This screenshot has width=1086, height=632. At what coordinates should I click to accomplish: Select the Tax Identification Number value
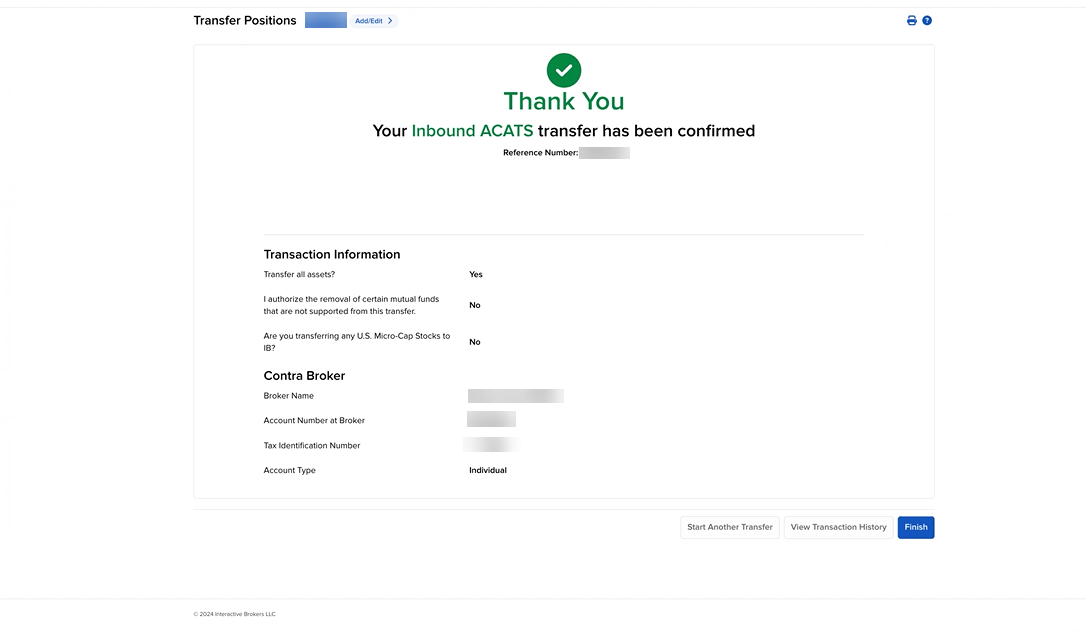click(x=489, y=444)
